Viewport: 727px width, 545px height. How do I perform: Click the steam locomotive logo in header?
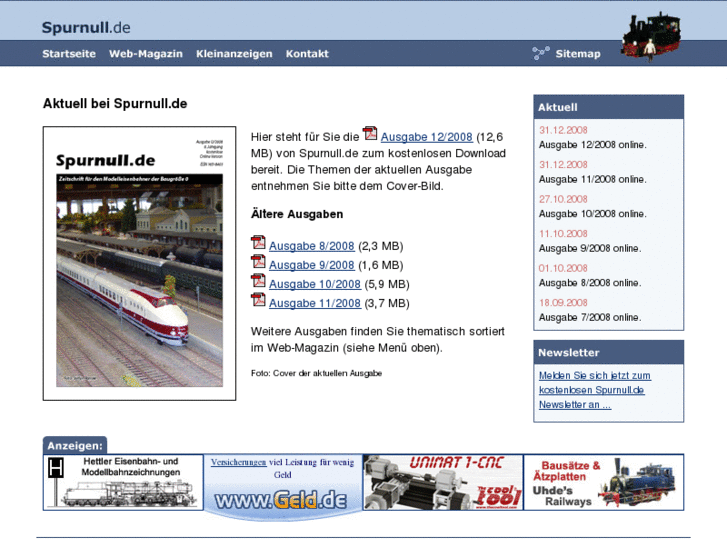652,36
